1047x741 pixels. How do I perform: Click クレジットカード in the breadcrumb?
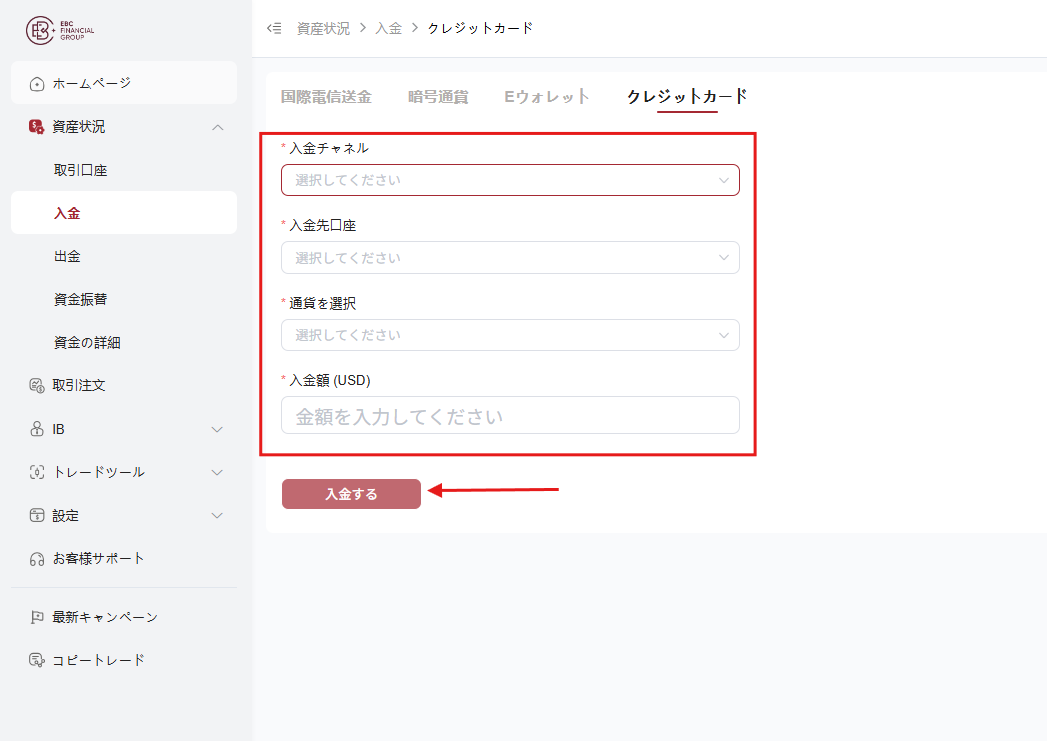[x=480, y=29]
